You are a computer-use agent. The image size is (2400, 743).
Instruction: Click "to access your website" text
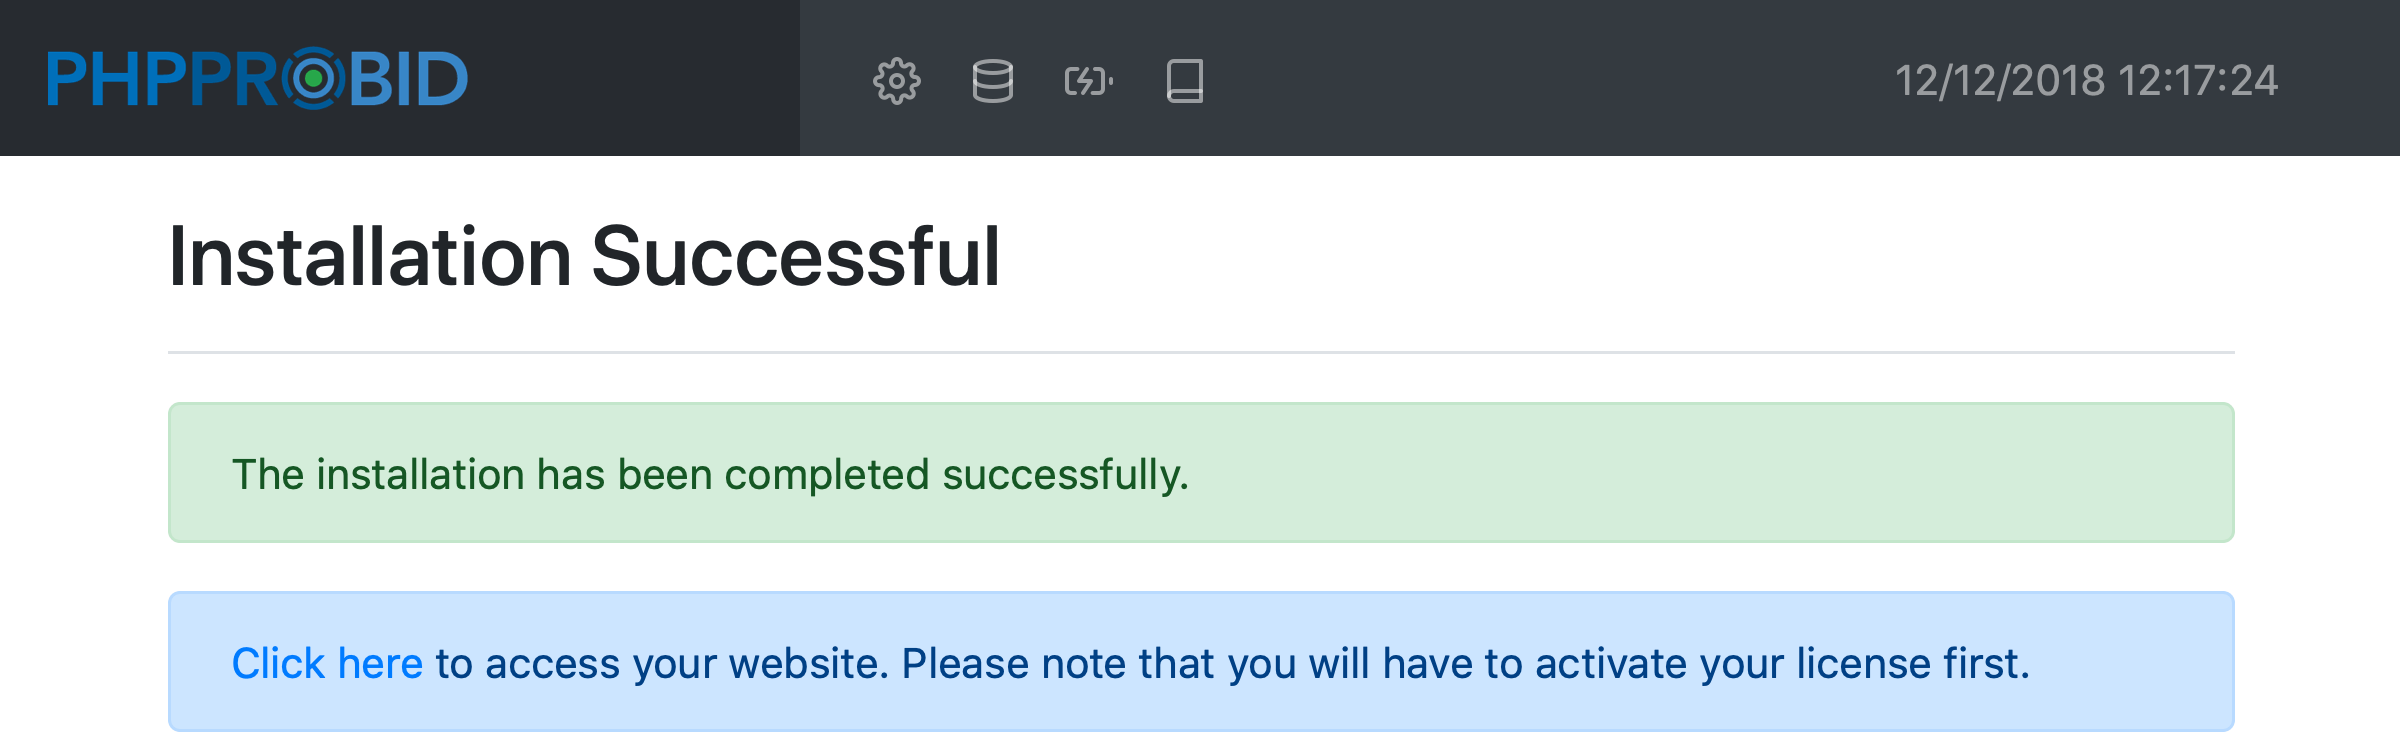click(x=660, y=663)
